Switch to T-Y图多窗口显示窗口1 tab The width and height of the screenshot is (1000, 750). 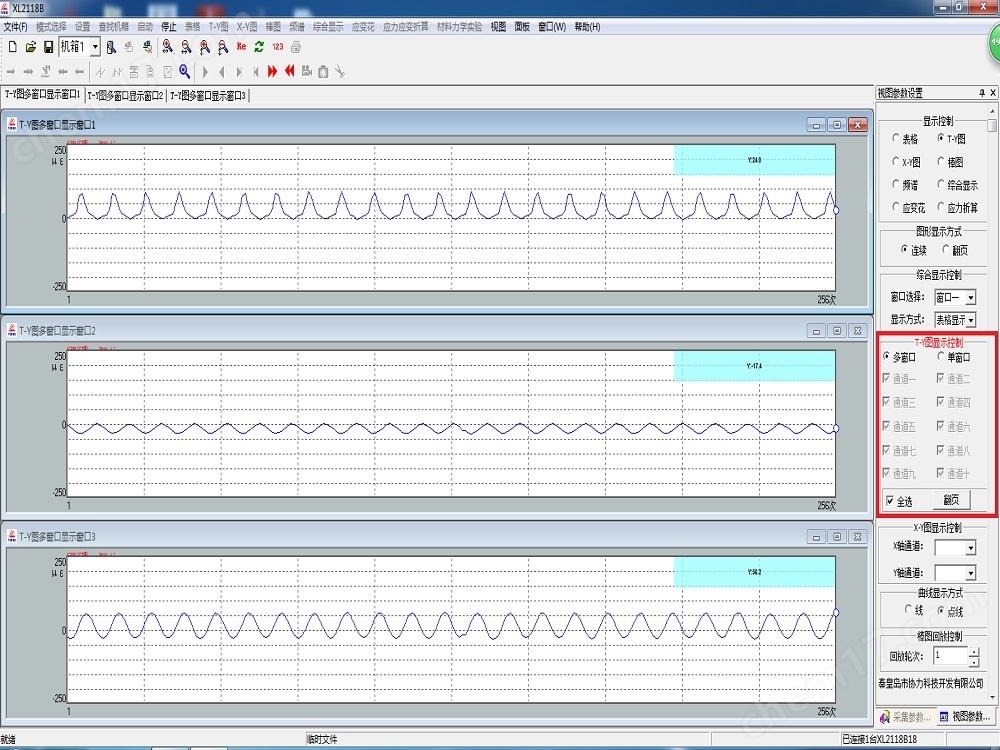tap(42, 94)
